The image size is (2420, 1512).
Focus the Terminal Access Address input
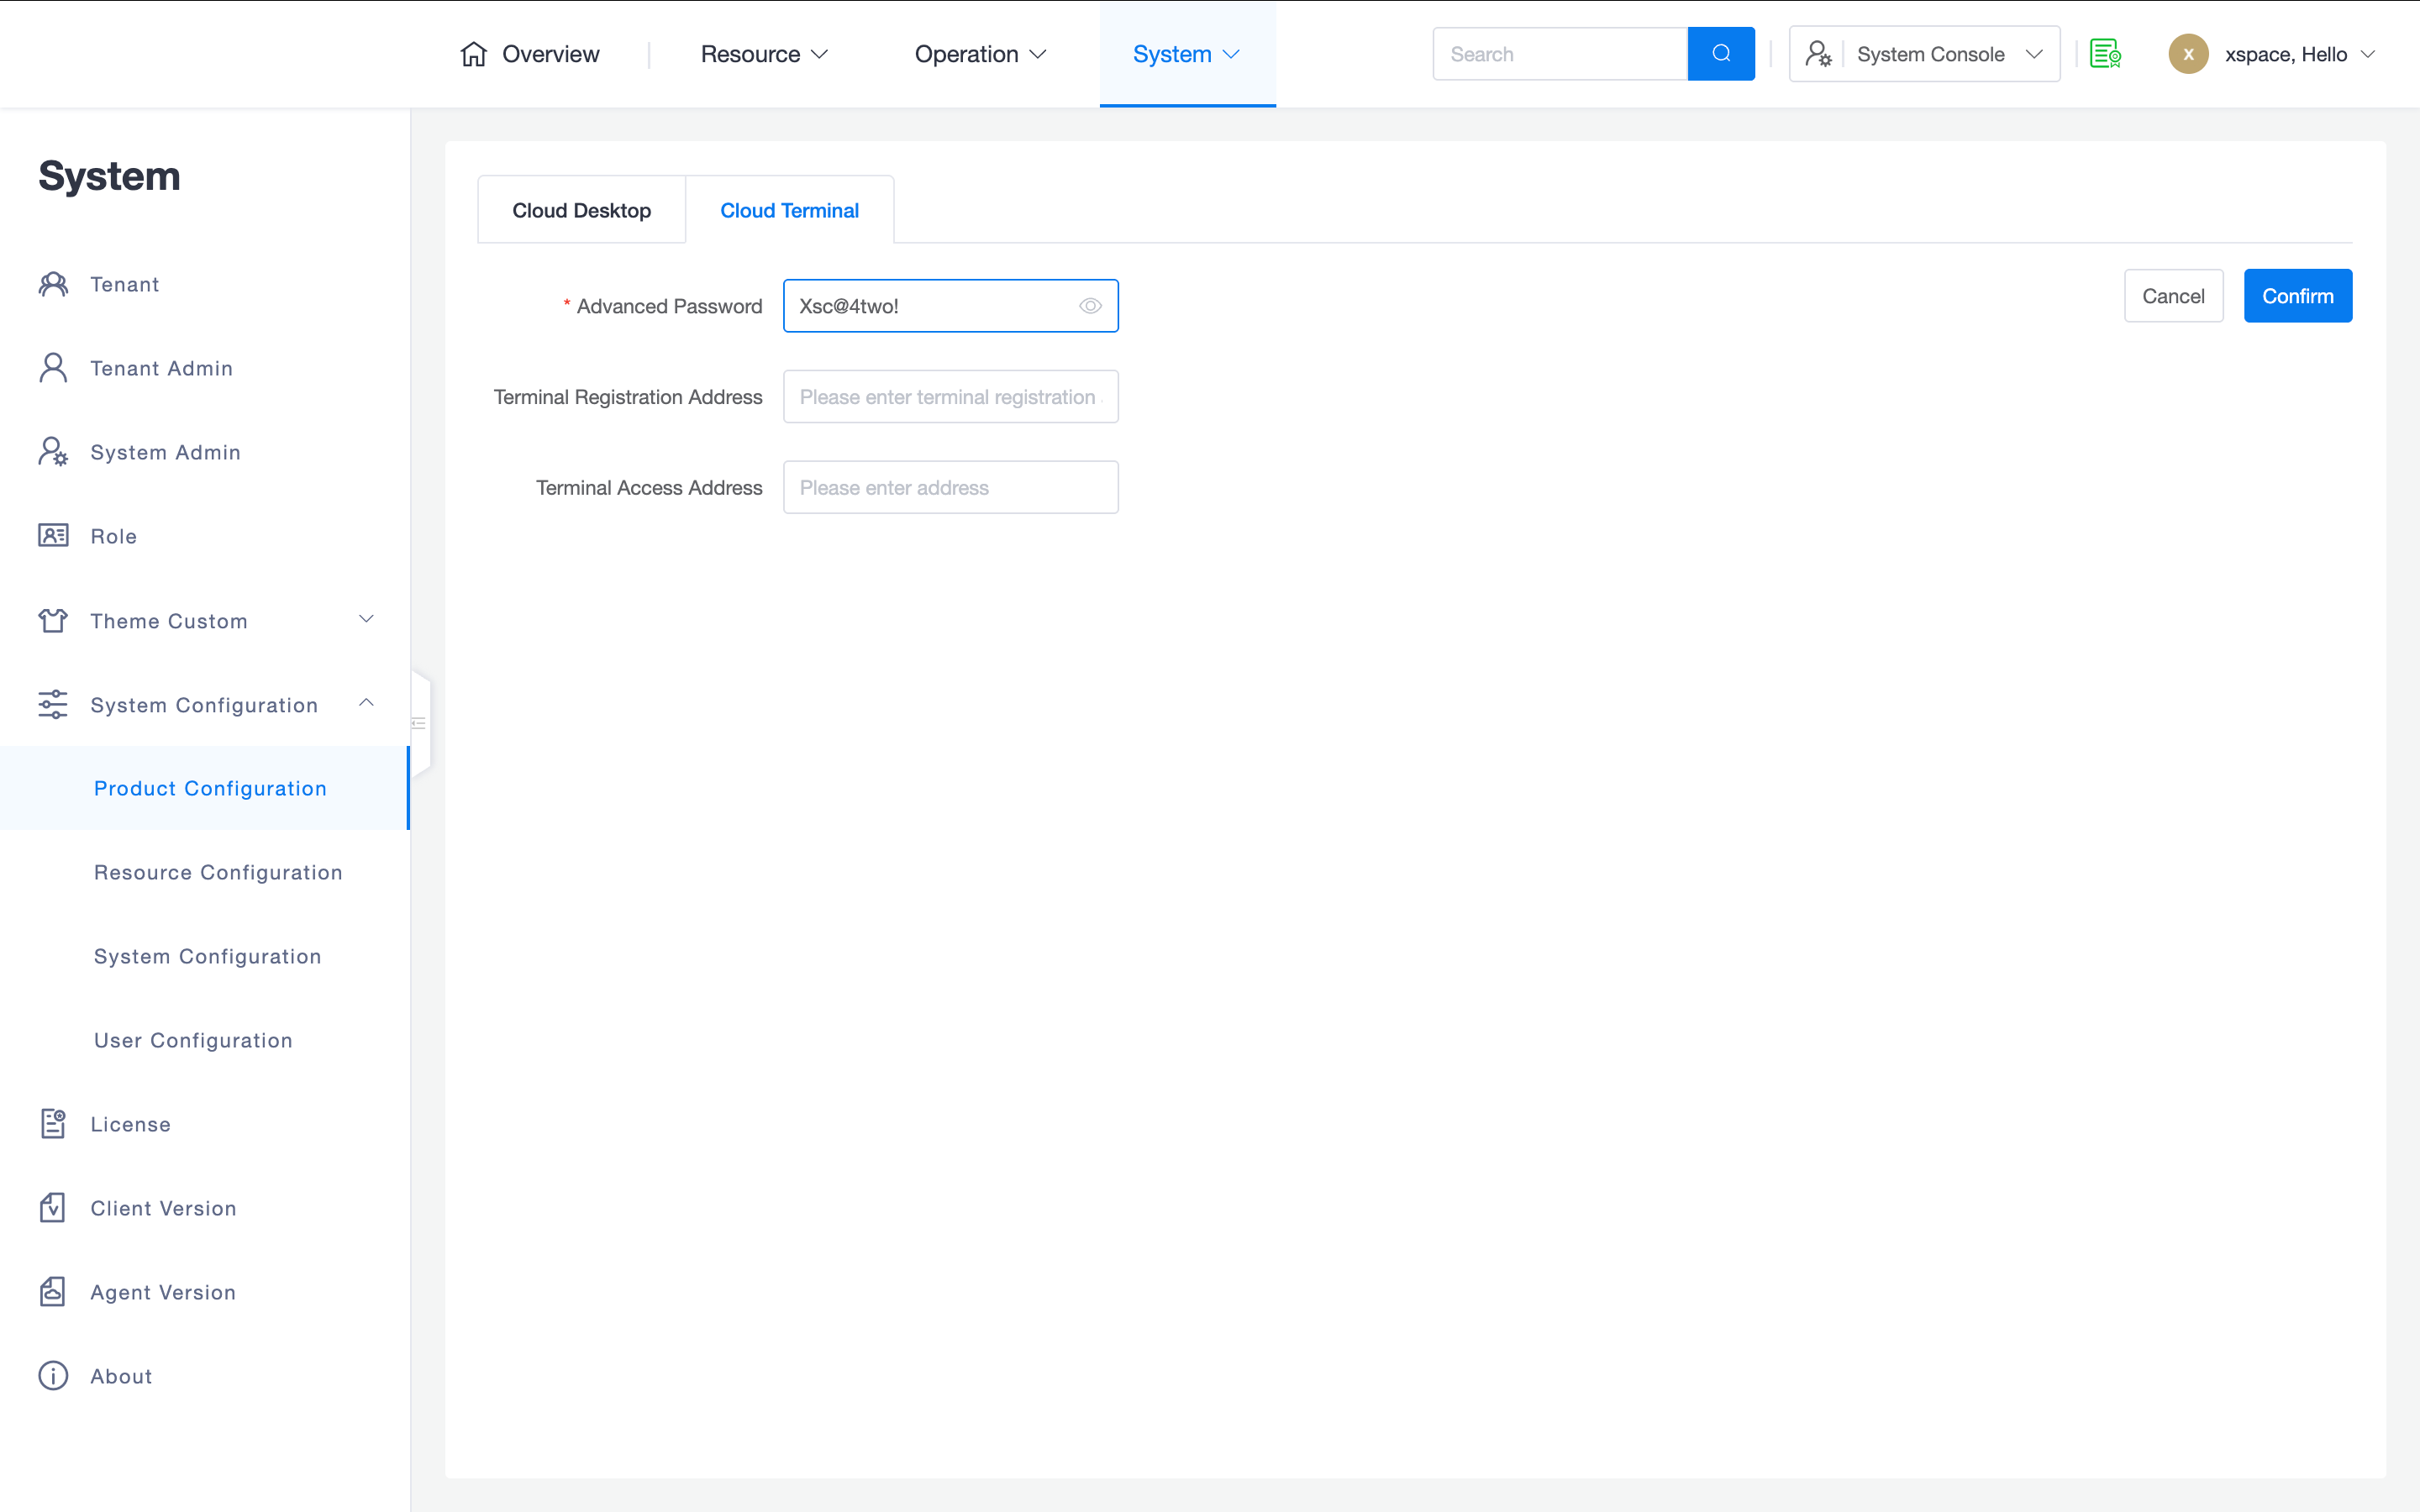950,488
